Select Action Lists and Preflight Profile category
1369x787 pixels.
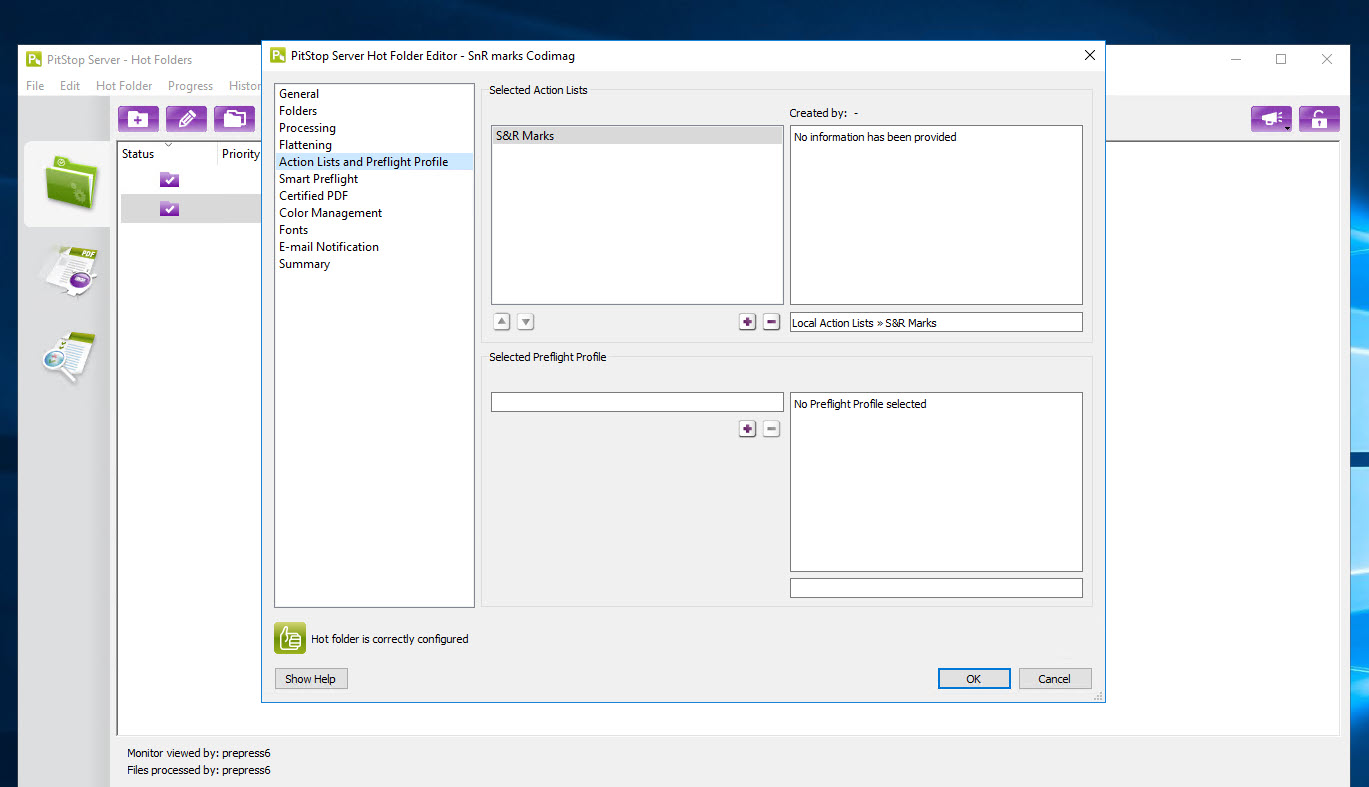[x=374, y=162]
